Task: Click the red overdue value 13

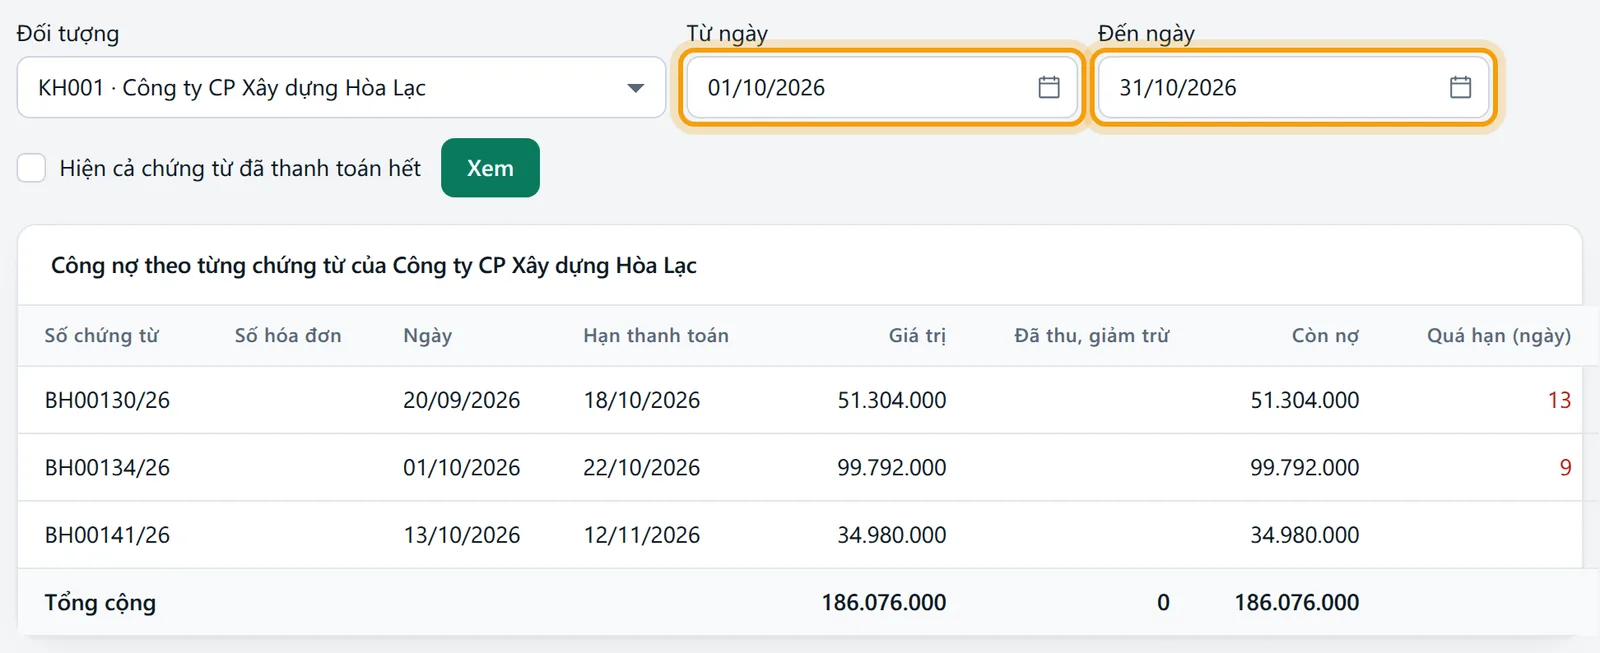Action: pos(1559,400)
